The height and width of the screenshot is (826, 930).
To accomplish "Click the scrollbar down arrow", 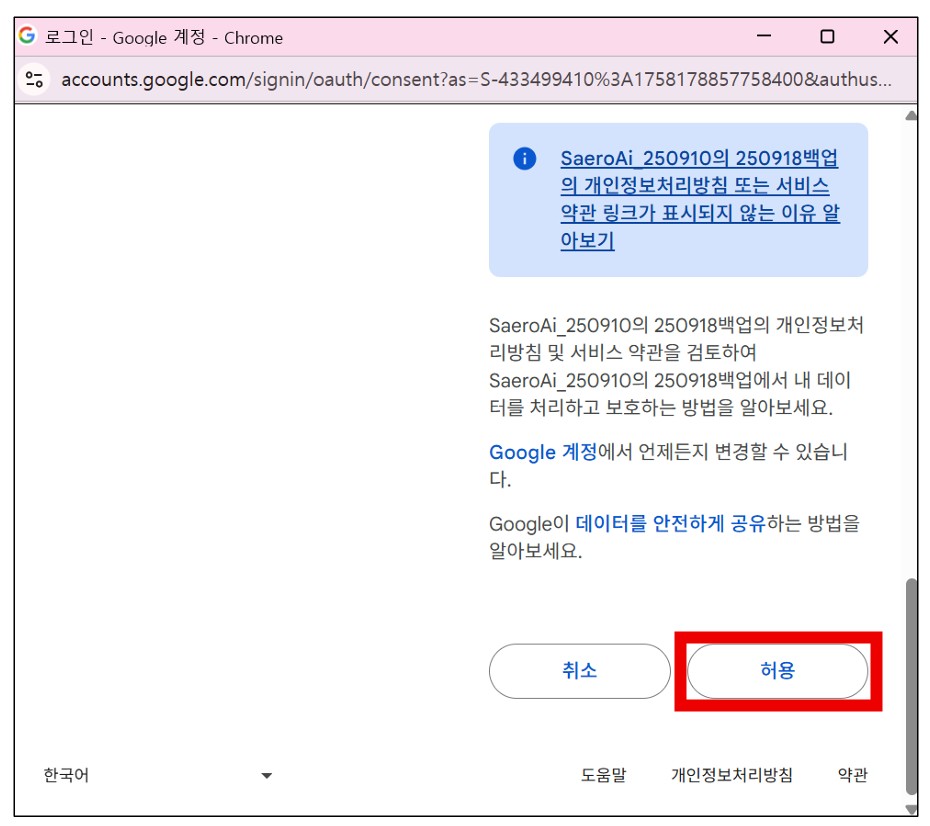I will point(912,809).
